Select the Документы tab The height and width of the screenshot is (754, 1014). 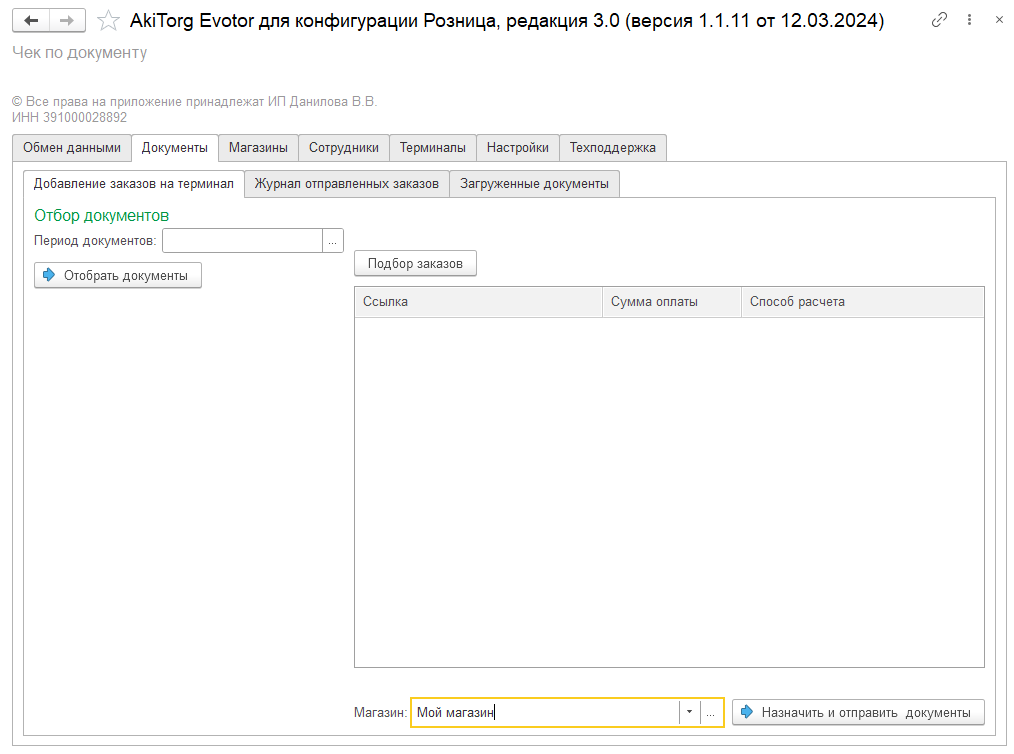pos(175,147)
